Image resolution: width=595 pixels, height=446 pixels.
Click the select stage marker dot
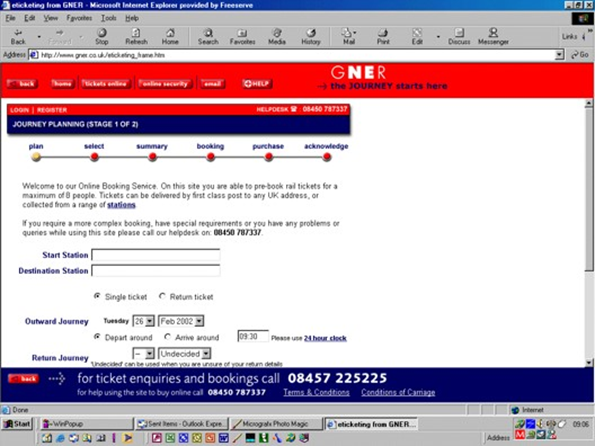click(94, 156)
